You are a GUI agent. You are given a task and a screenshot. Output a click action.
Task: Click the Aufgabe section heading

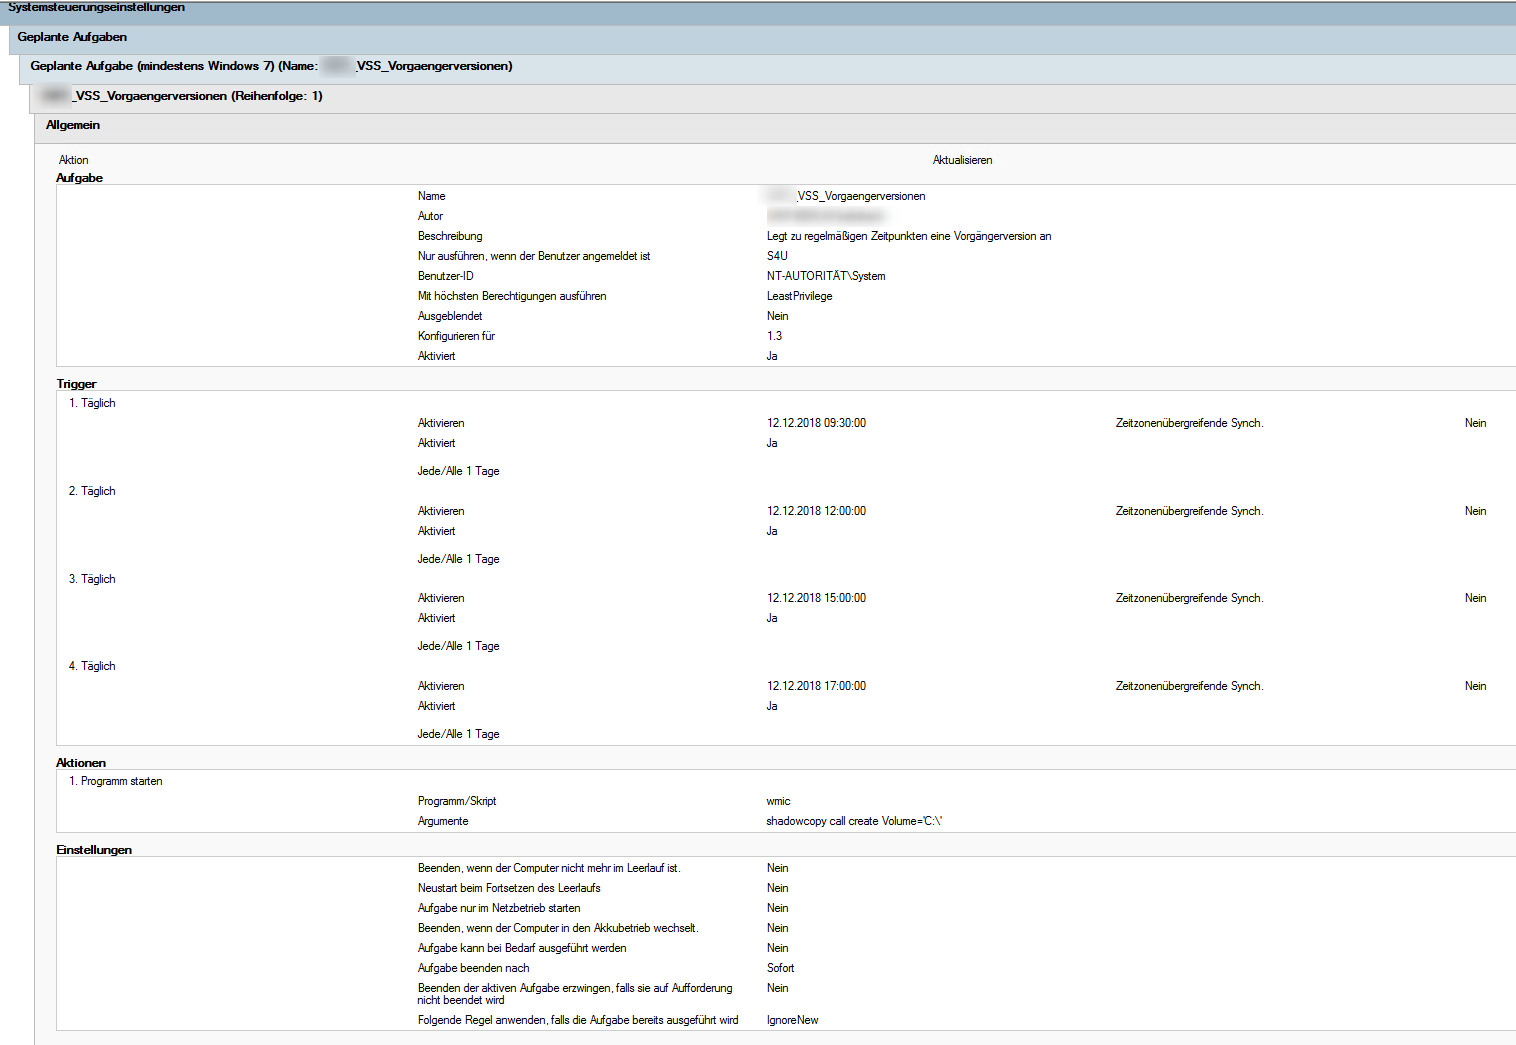click(x=79, y=178)
